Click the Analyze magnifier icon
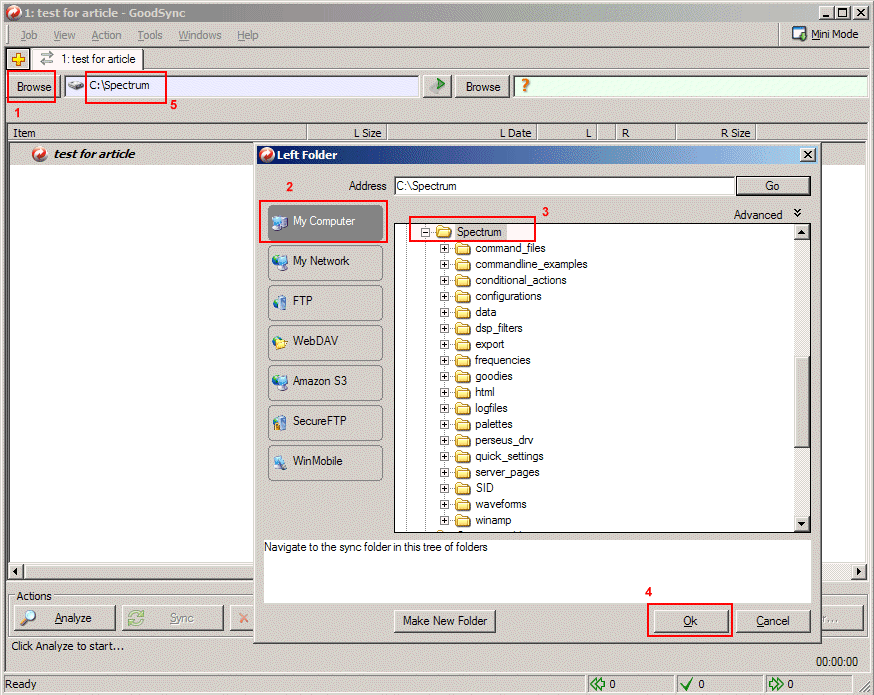Viewport: 874px width, 695px height. [x=28, y=618]
